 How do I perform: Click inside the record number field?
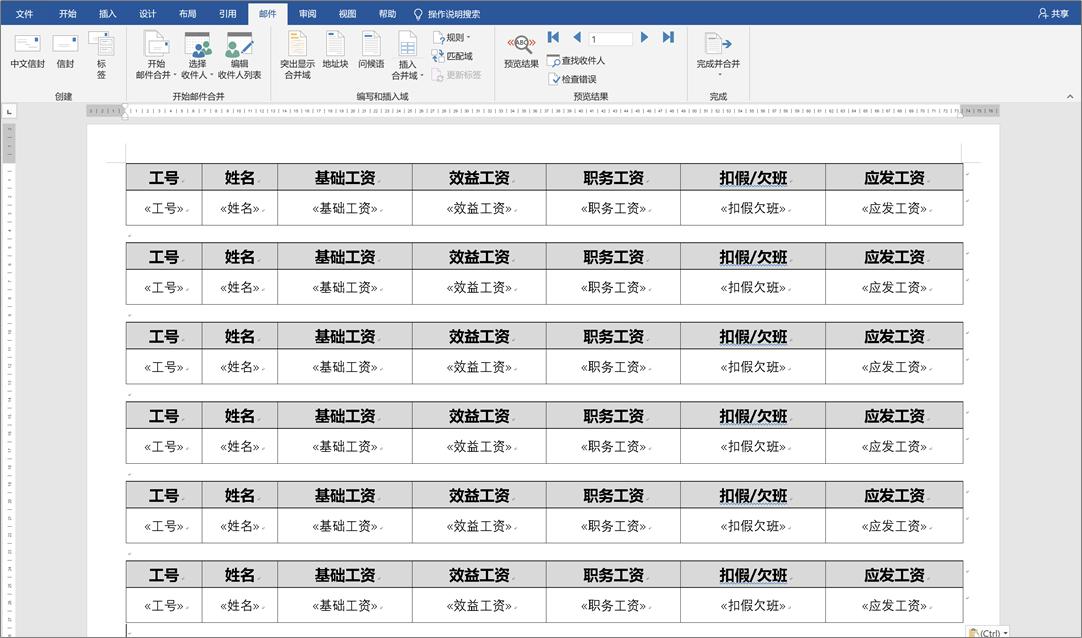(608, 37)
